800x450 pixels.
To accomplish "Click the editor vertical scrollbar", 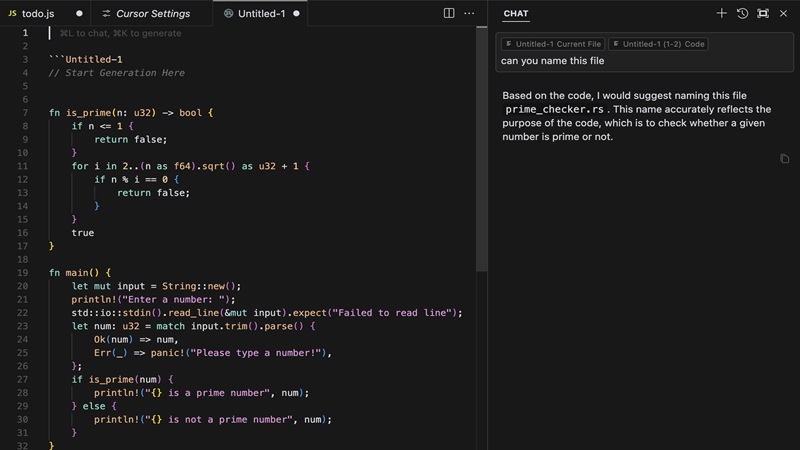I will 482,150.
